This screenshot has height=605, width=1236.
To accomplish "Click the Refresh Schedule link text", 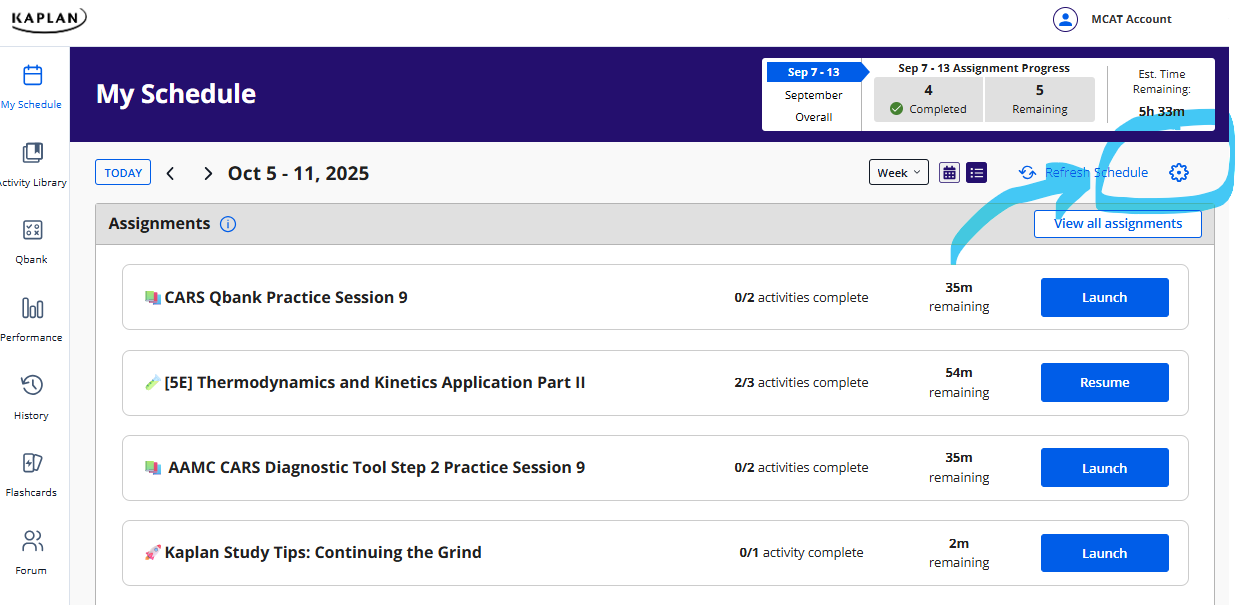I will pos(1096,173).
